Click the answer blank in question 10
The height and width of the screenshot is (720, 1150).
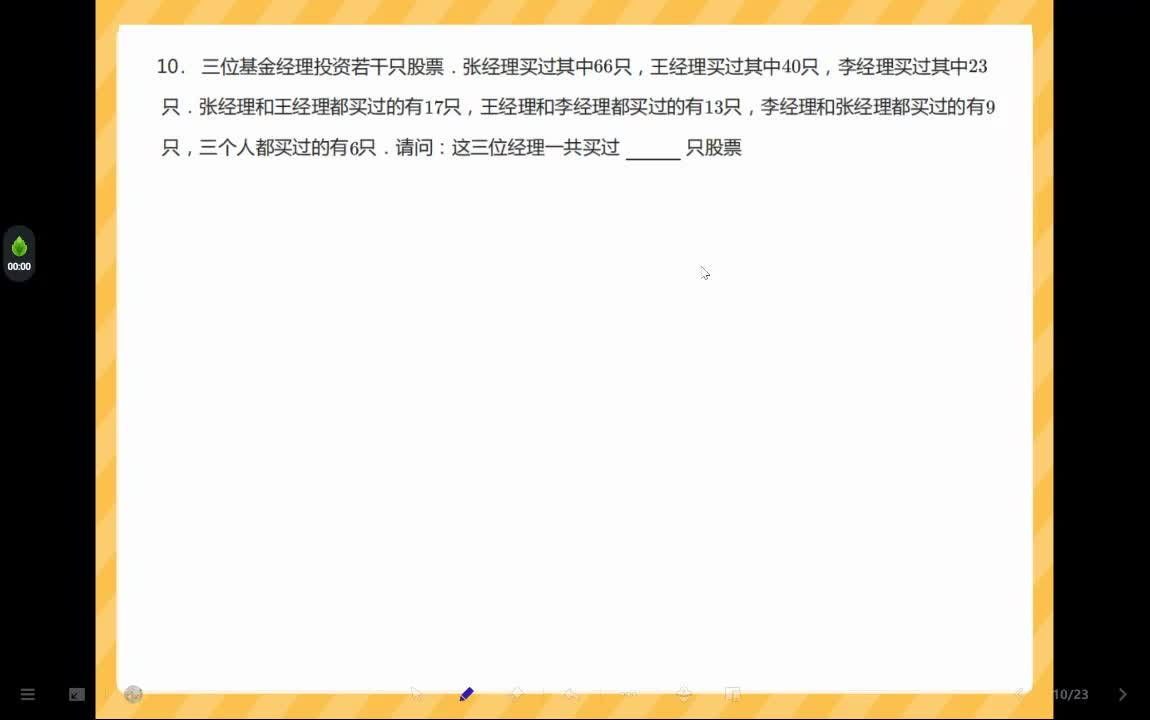(653, 149)
